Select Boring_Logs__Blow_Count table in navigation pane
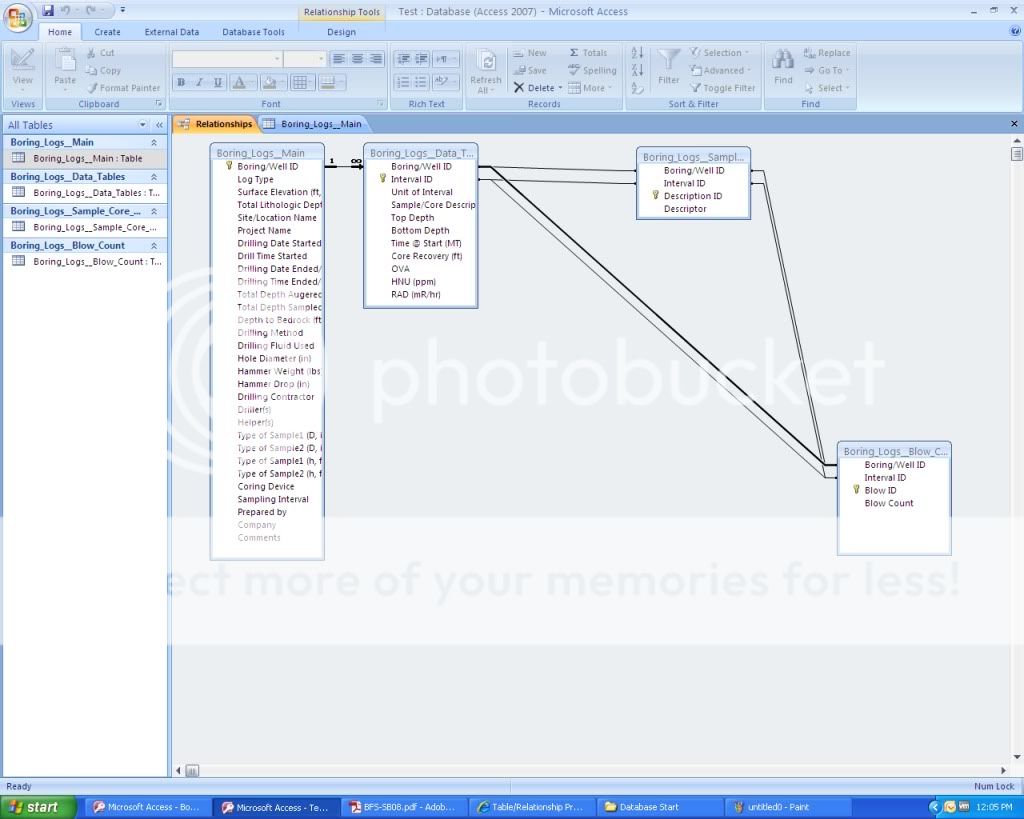This screenshot has height=819, width=1024. [95, 262]
